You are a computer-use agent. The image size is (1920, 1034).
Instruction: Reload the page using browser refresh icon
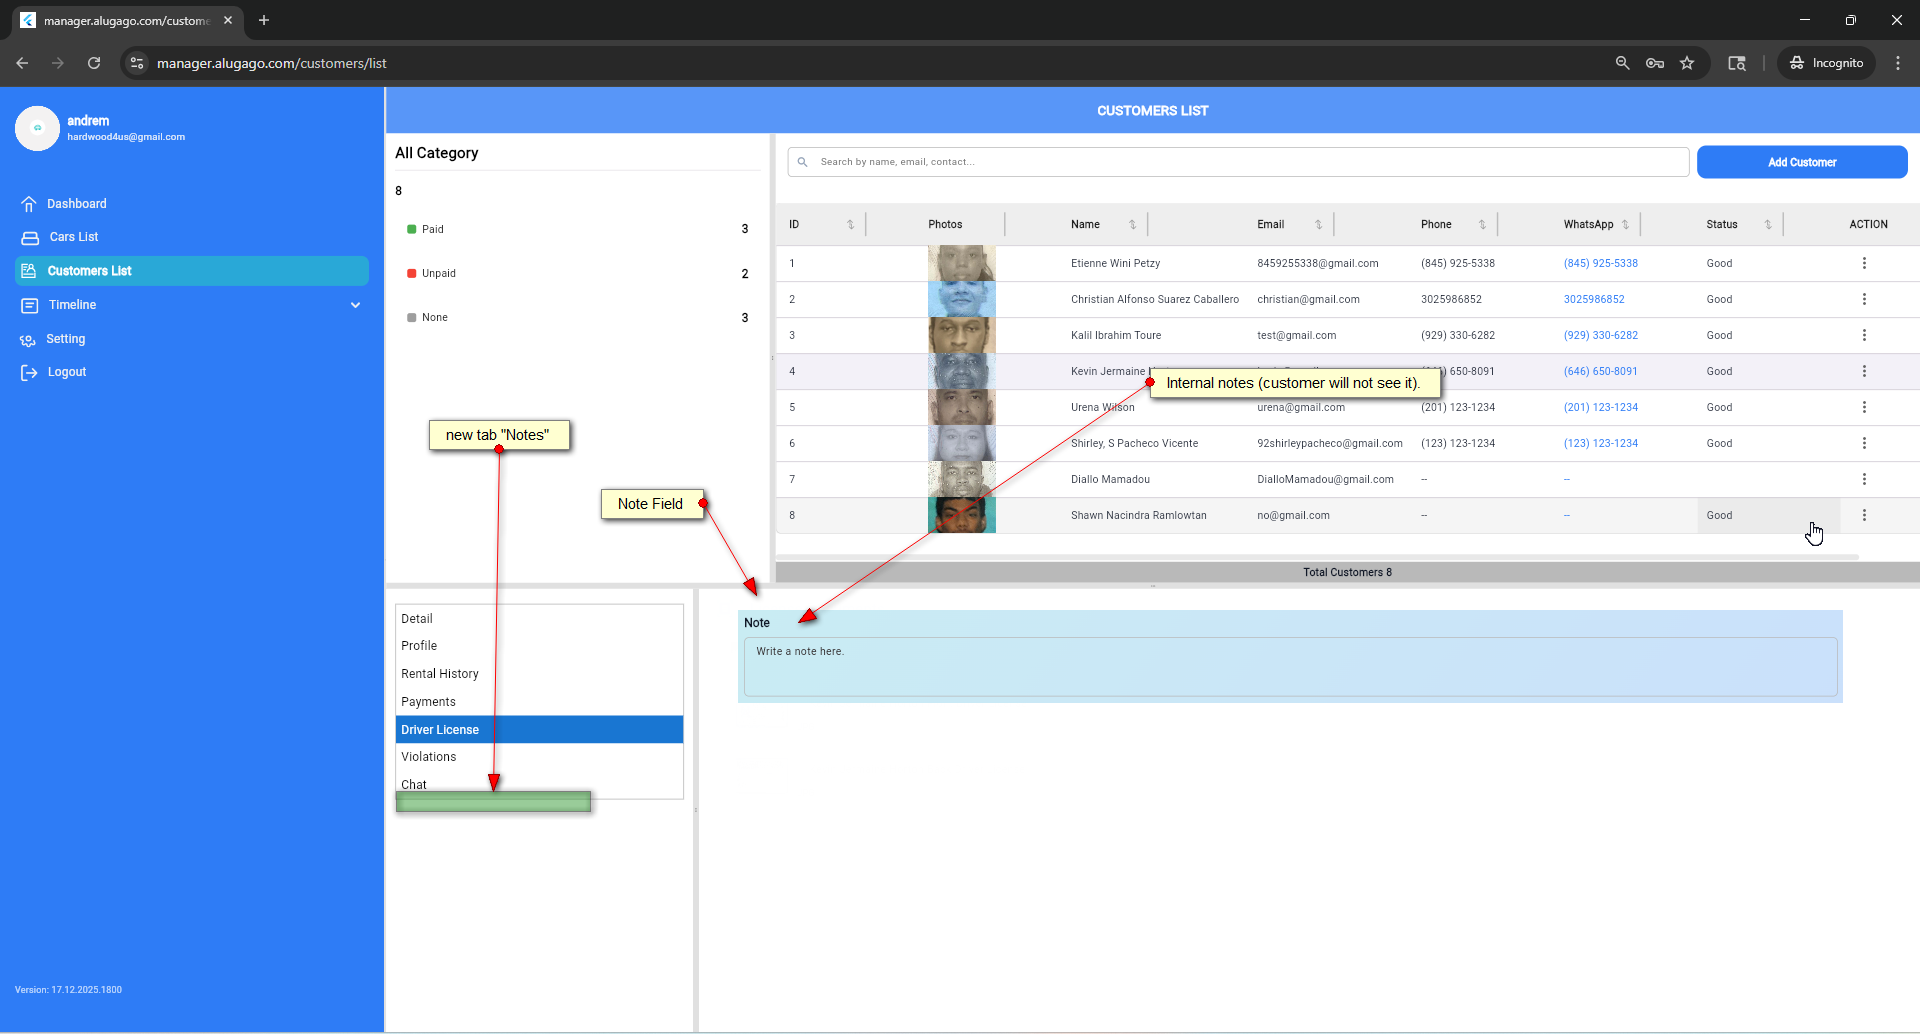(94, 63)
